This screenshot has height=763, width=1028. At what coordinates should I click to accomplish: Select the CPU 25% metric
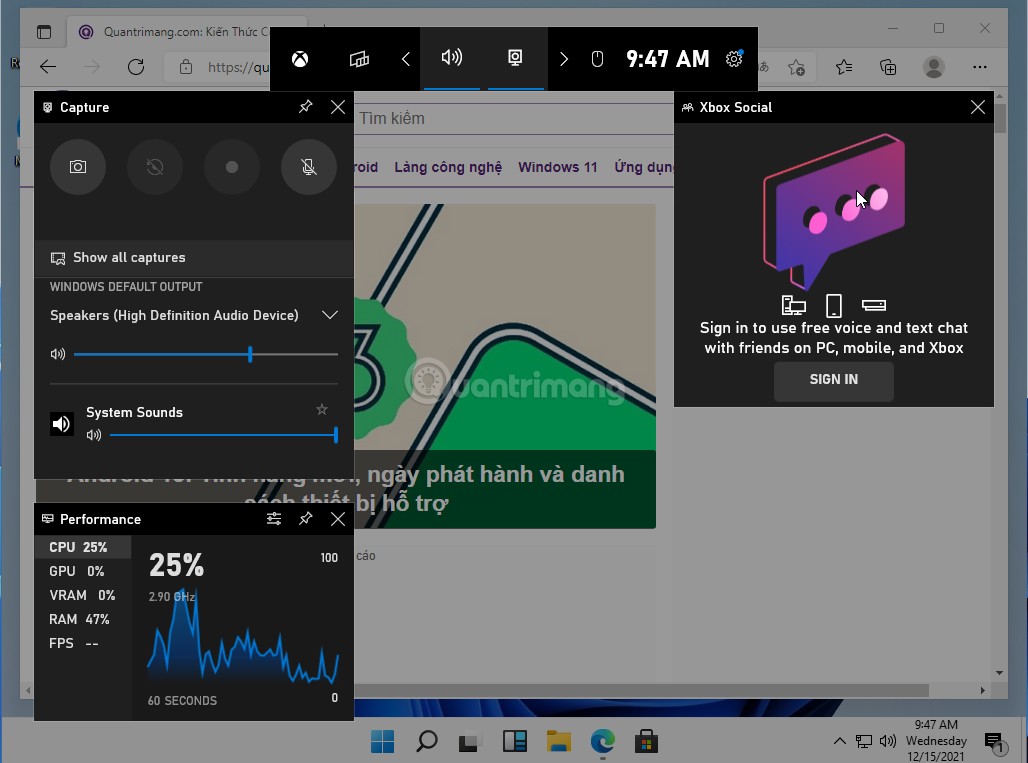[83, 547]
